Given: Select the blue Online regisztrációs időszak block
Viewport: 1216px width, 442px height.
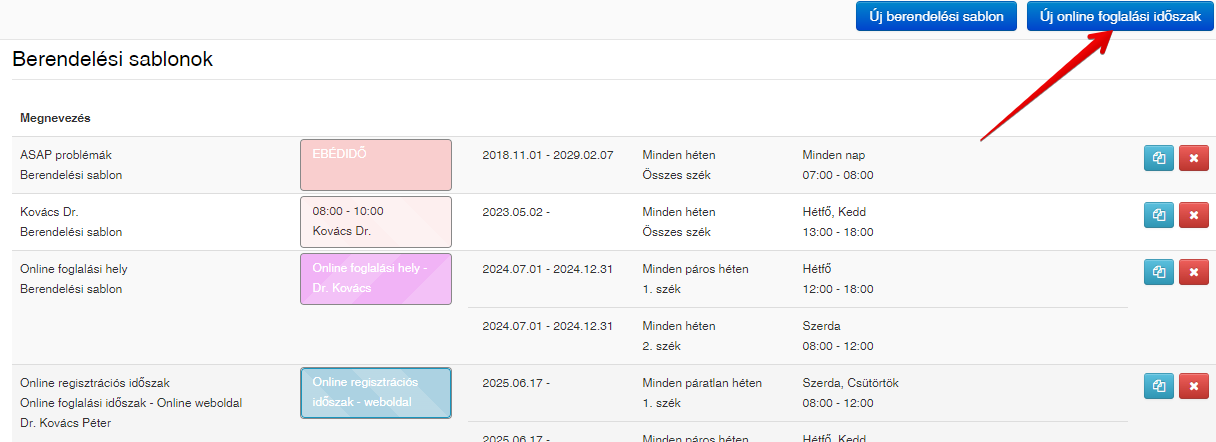Looking at the screenshot, I should (x=376, y=393).
